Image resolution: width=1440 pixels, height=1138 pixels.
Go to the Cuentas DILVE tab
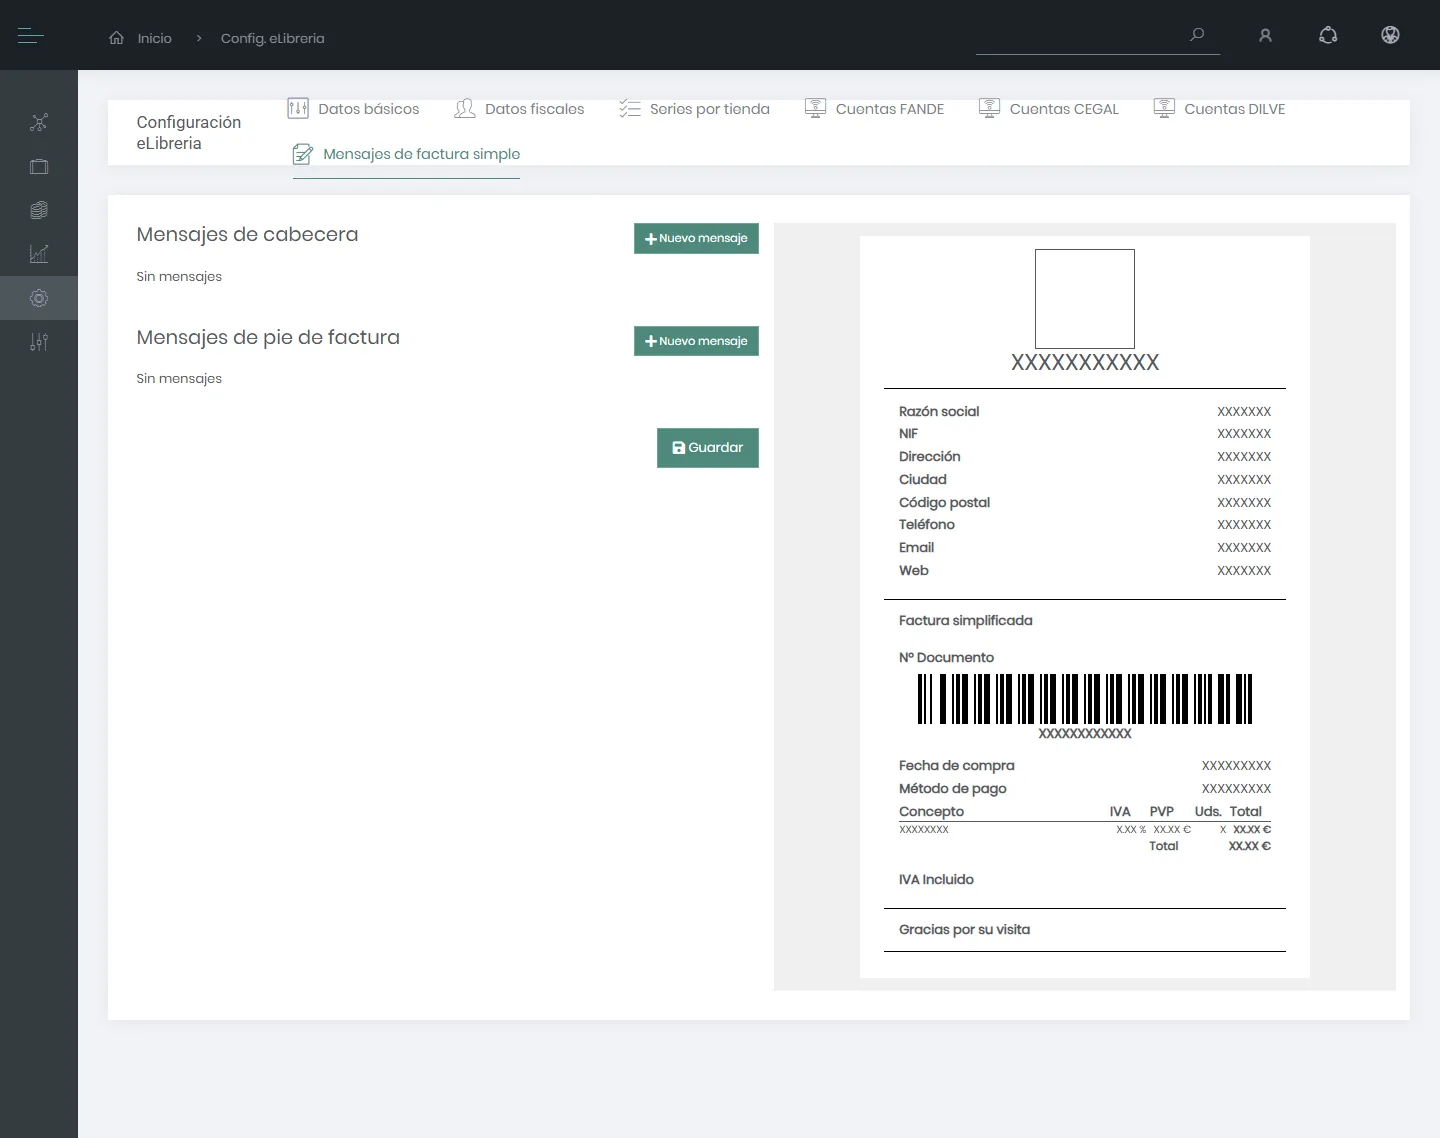[x=1219, y=109]
